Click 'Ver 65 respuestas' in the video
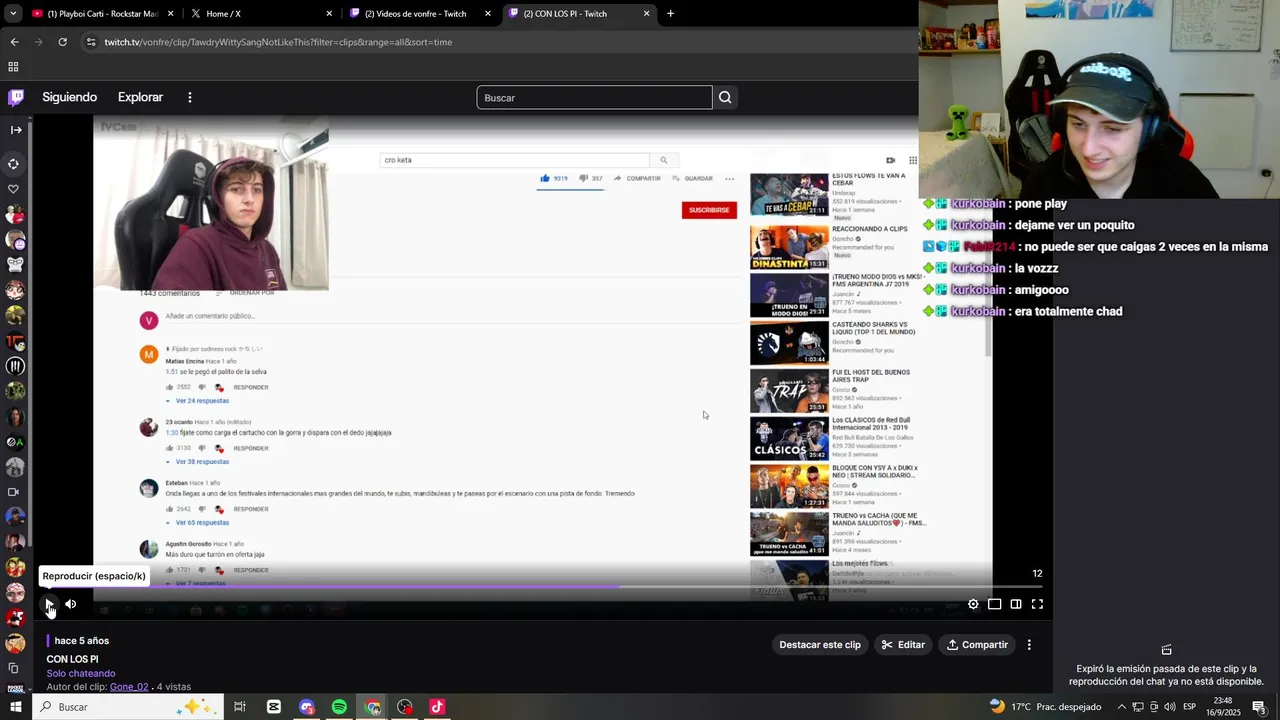This screenshot has height=720, width=1280. [201, 523]
